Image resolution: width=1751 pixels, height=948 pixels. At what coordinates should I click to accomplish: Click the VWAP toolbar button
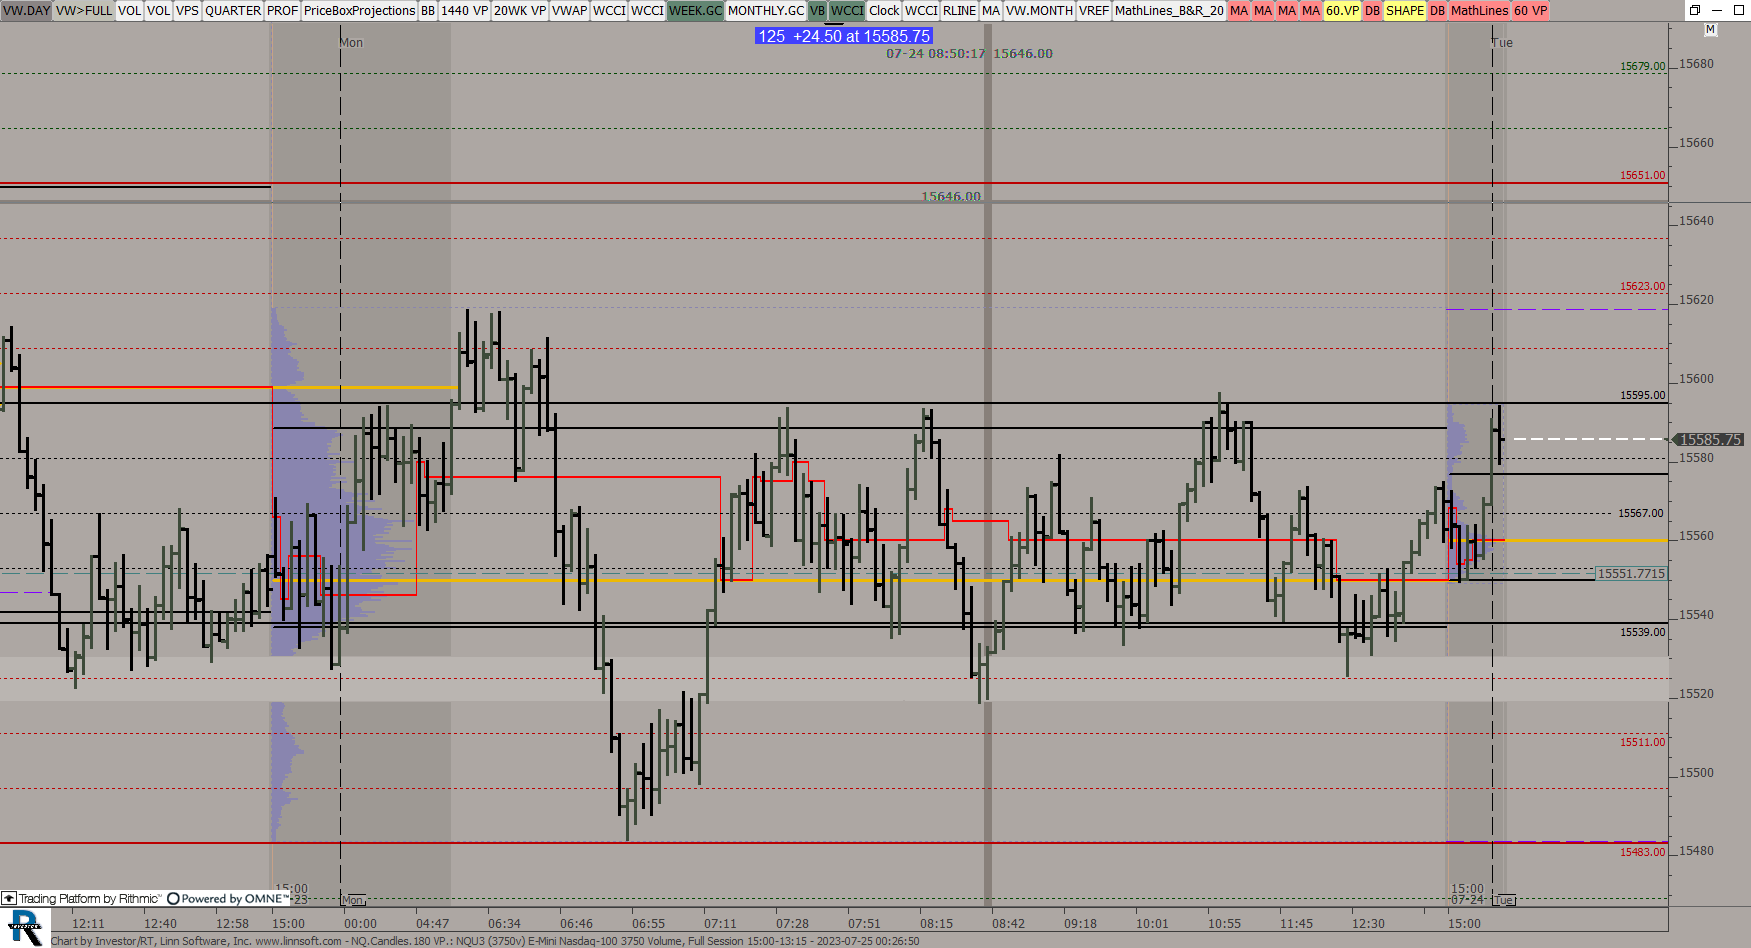tap(569, 10)
